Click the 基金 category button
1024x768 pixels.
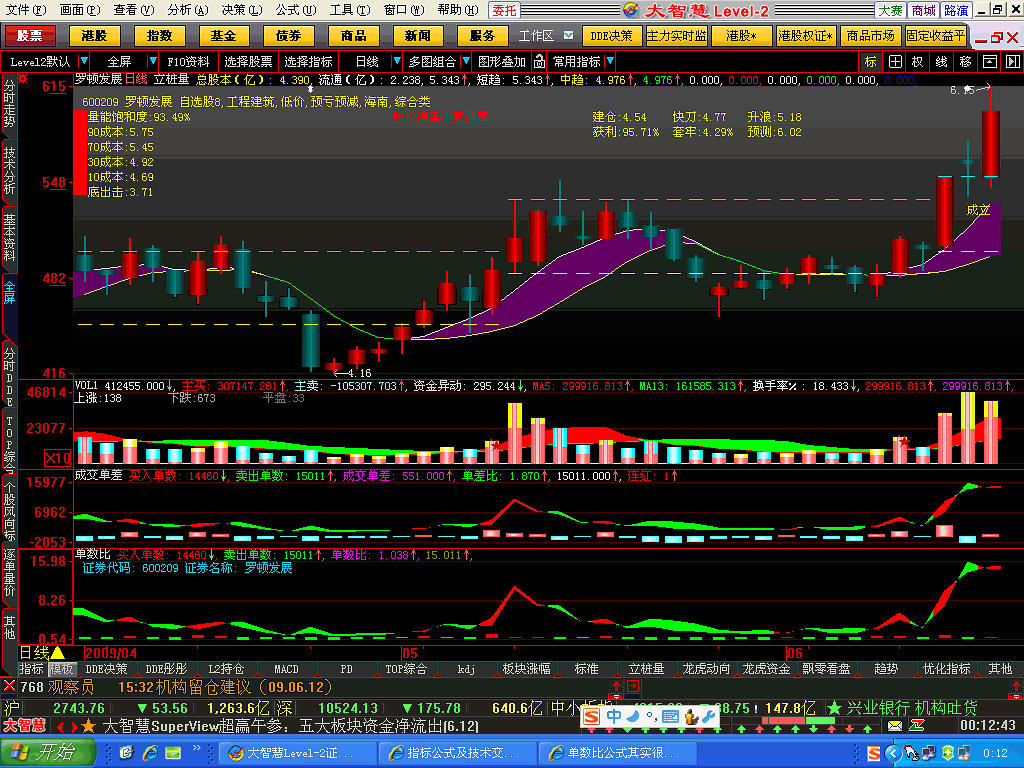[x=224, y=35]
